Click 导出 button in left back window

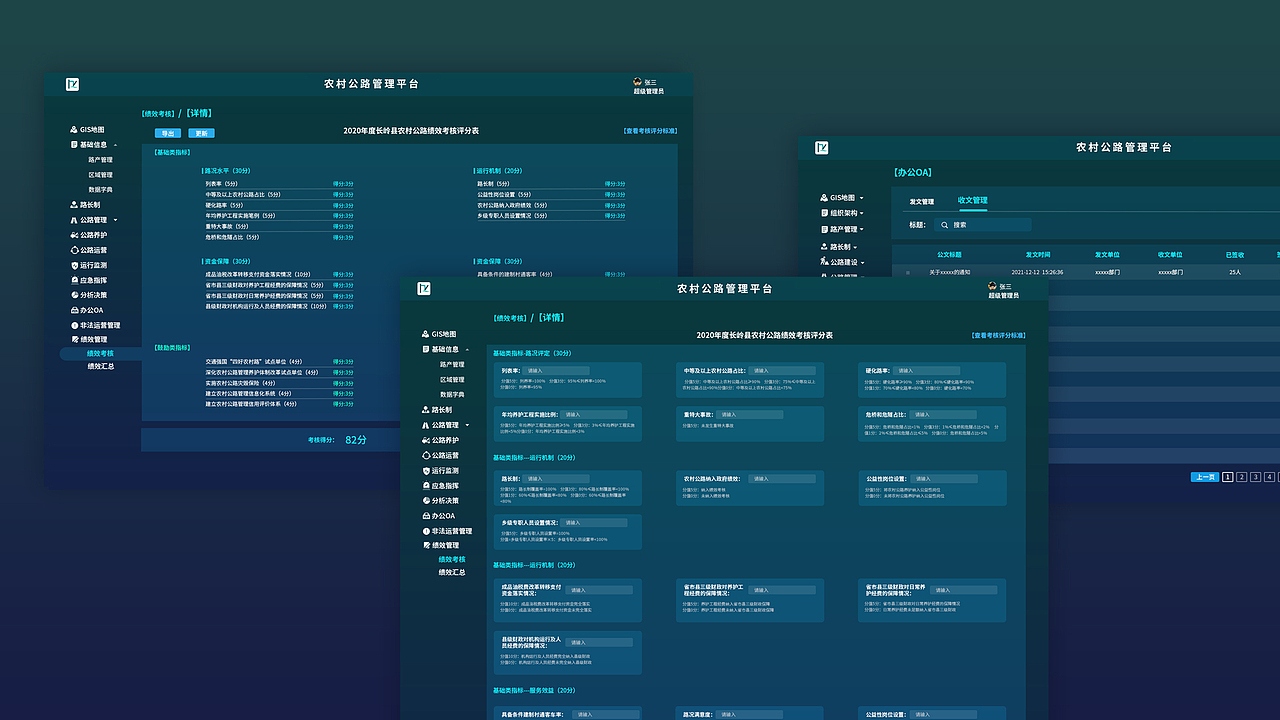(167, 133)
